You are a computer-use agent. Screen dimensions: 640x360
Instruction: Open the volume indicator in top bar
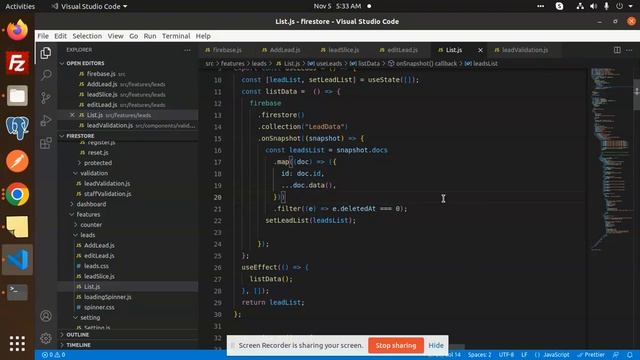[593, 6]
